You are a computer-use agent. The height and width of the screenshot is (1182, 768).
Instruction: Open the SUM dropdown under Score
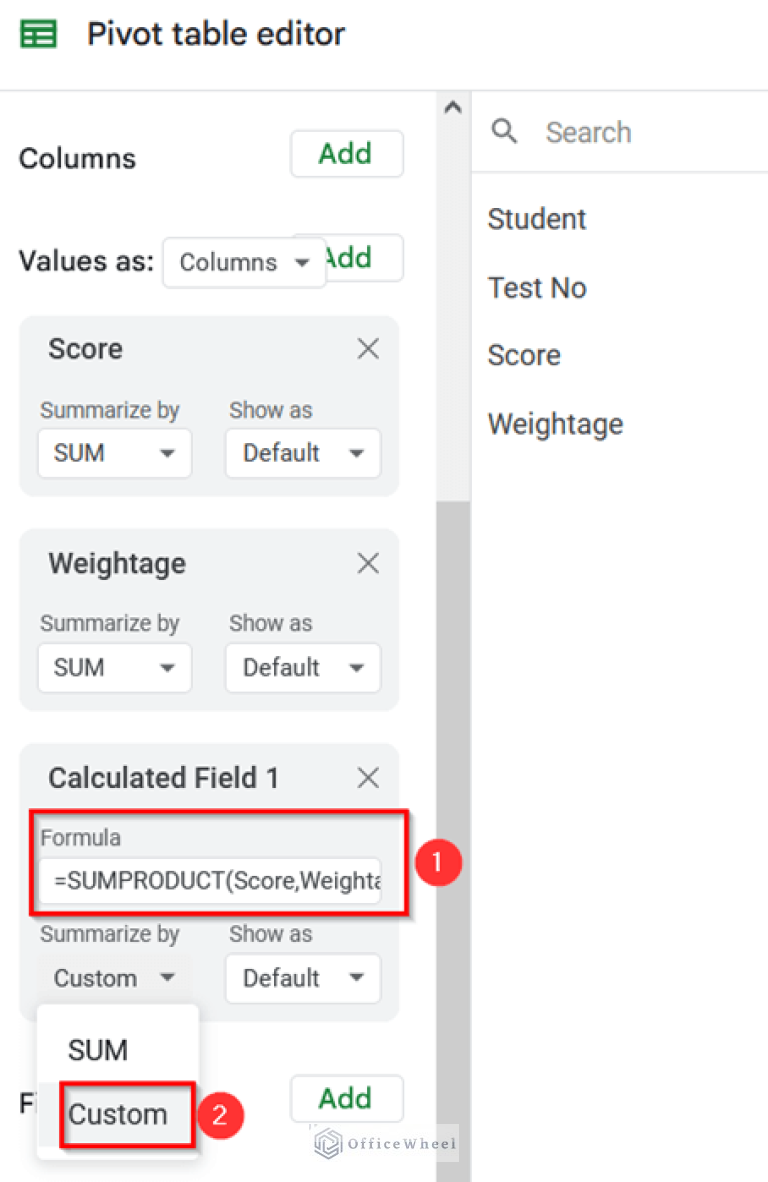pos(114,453)
